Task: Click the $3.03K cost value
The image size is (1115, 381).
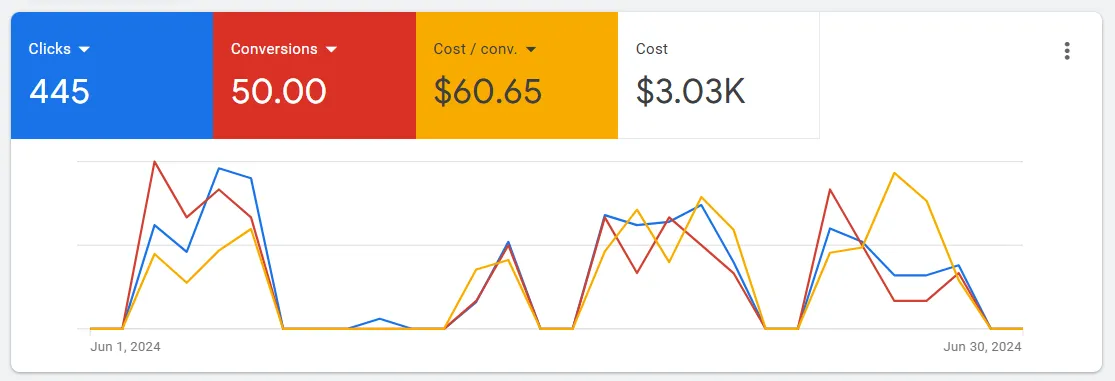Action: point(690,92)
